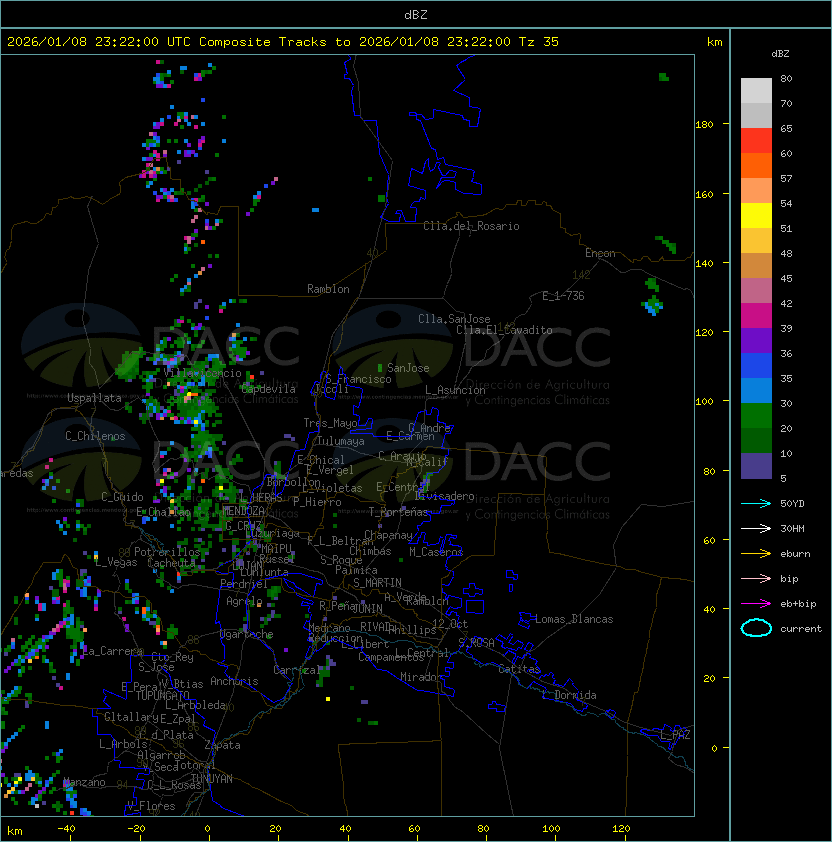832x842 pixels.
Task: Click the bip pink arrow legend icon
Action: pyautogui.click(x=756, y=578)
